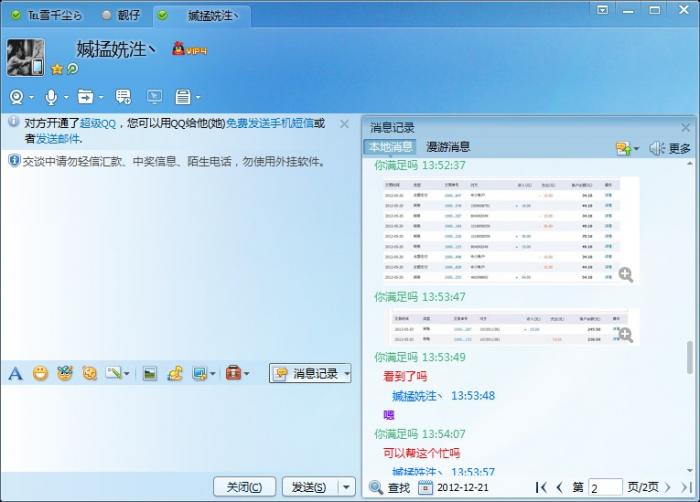This screenshot has width=700, height=502.
Task: Expand the applications dropdown arrow in the top toolbar
Action: [x=198, y=97]
